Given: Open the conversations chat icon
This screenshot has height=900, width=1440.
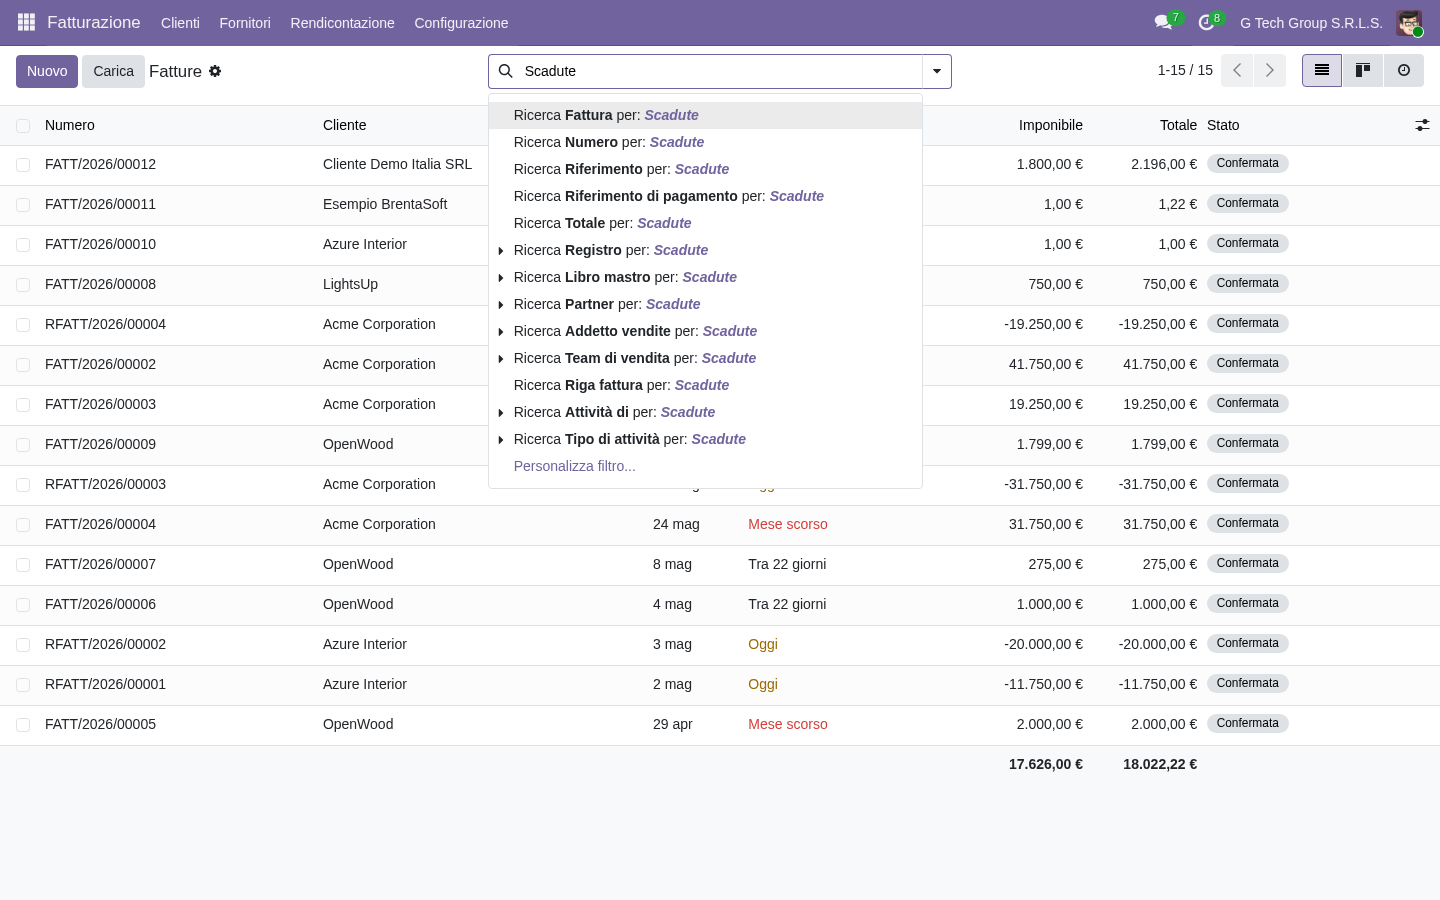Looking at the screenshot, I should (1163, 22).
